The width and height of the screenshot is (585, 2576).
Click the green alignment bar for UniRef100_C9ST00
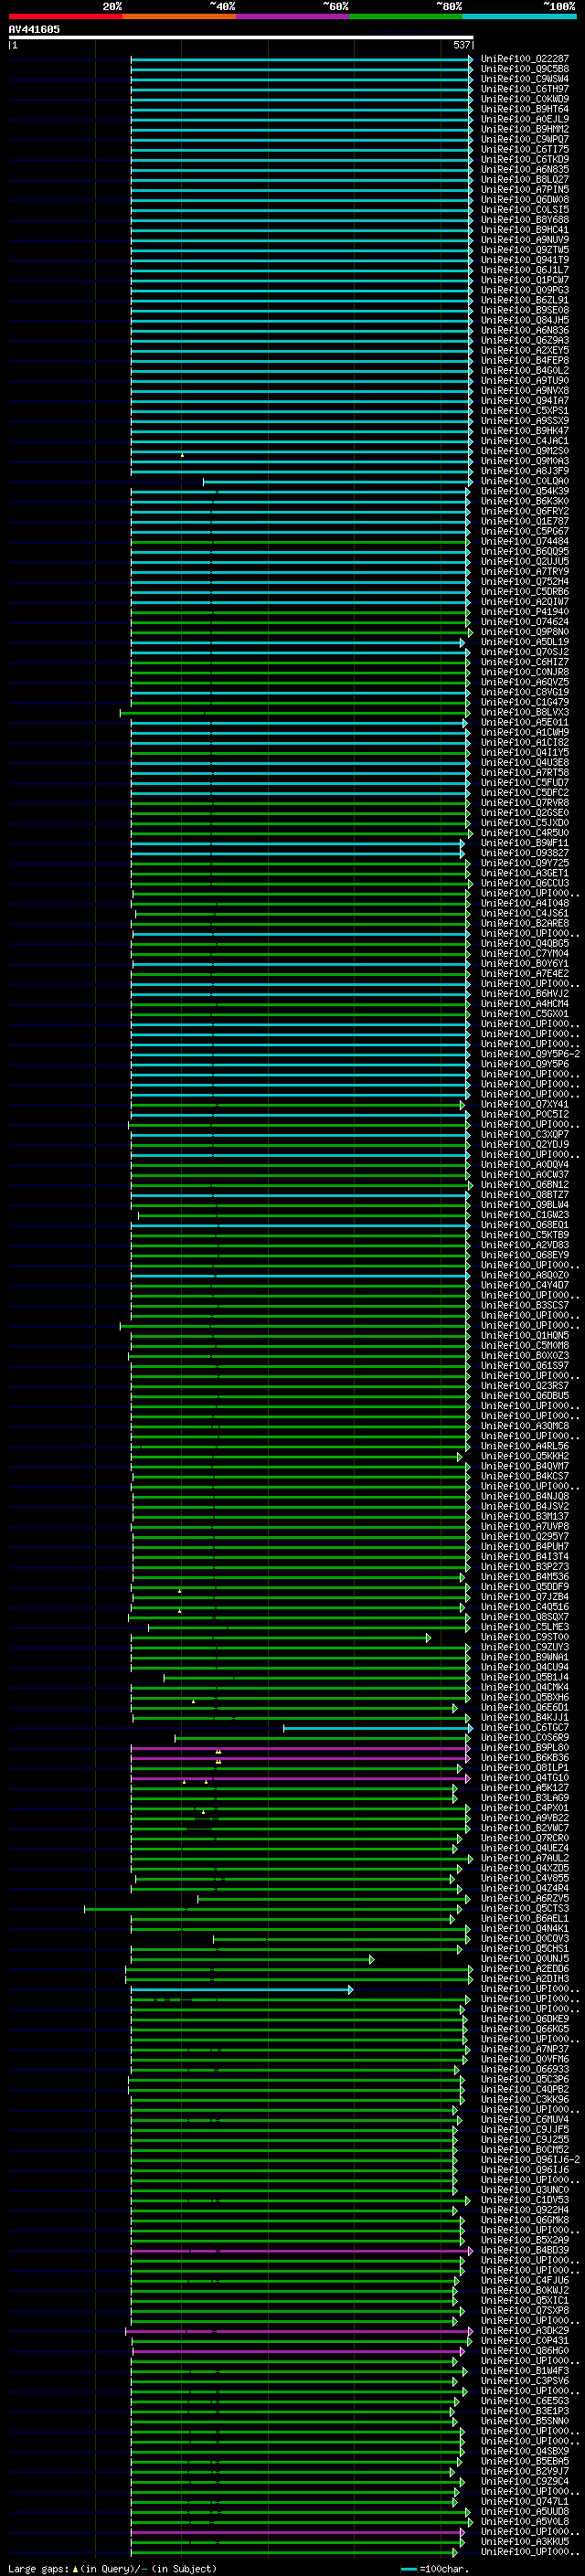279,1637
